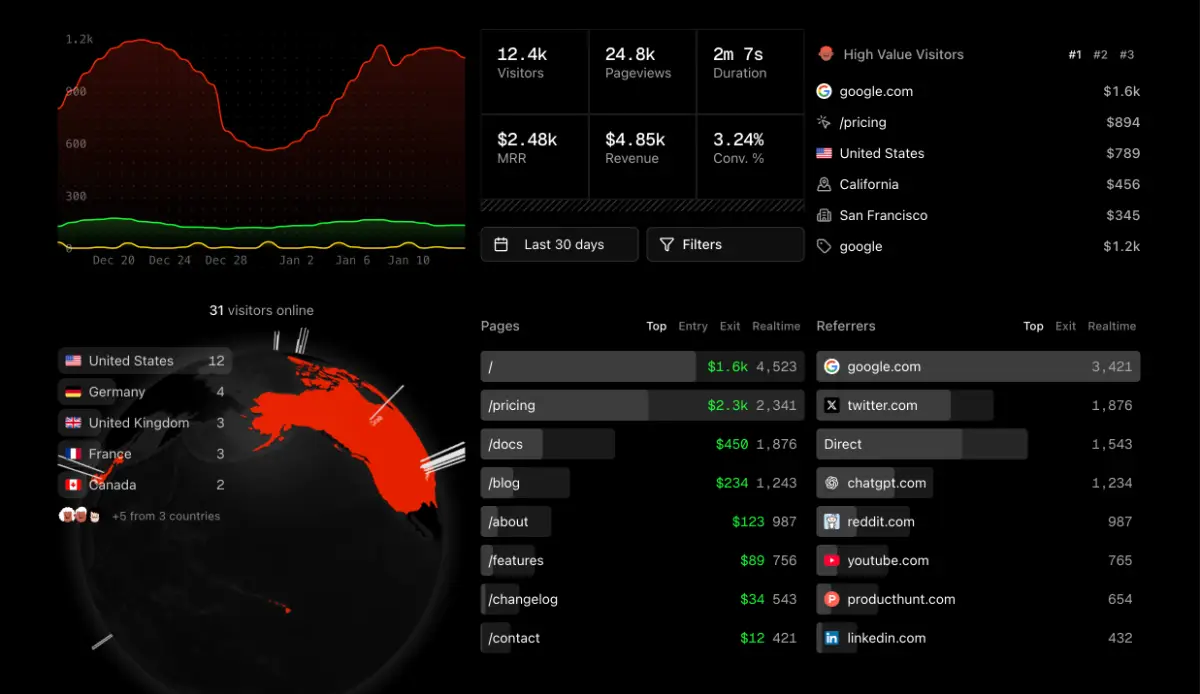The width and height of the screenshot is (1200, 694).
Task: Click the Conv. % metric card
Action: pos(750,155)
